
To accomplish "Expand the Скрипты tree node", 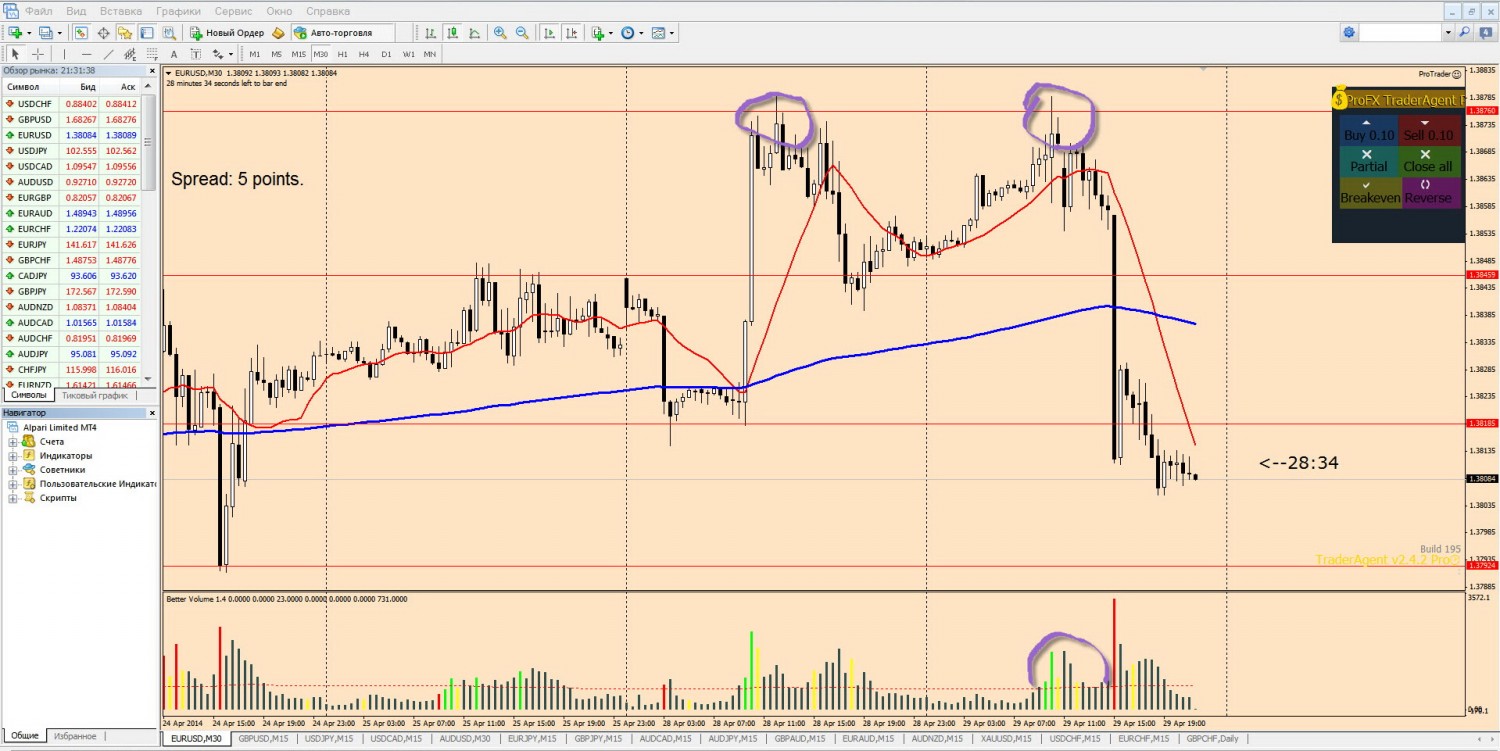I will pyautogui.click(x=13, y=497).
